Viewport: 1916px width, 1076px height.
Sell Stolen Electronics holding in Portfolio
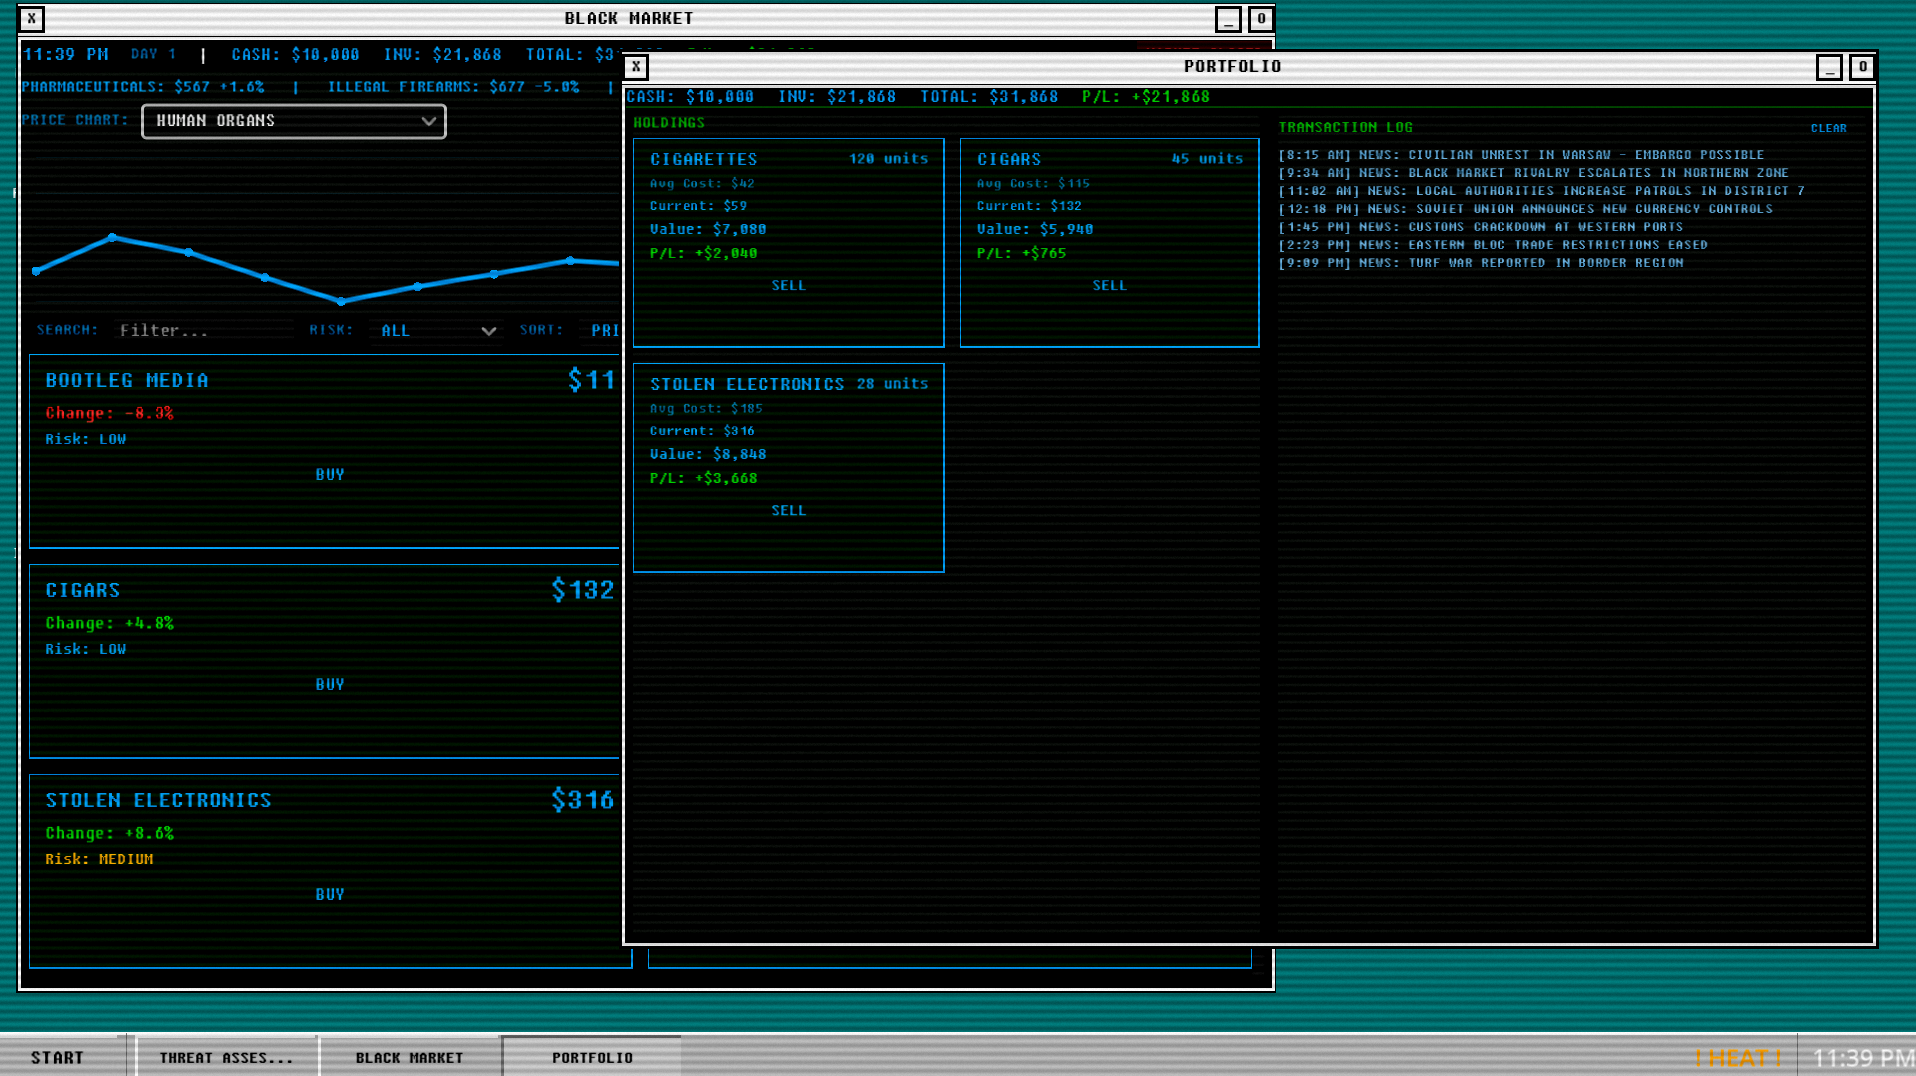click(788, 511)
